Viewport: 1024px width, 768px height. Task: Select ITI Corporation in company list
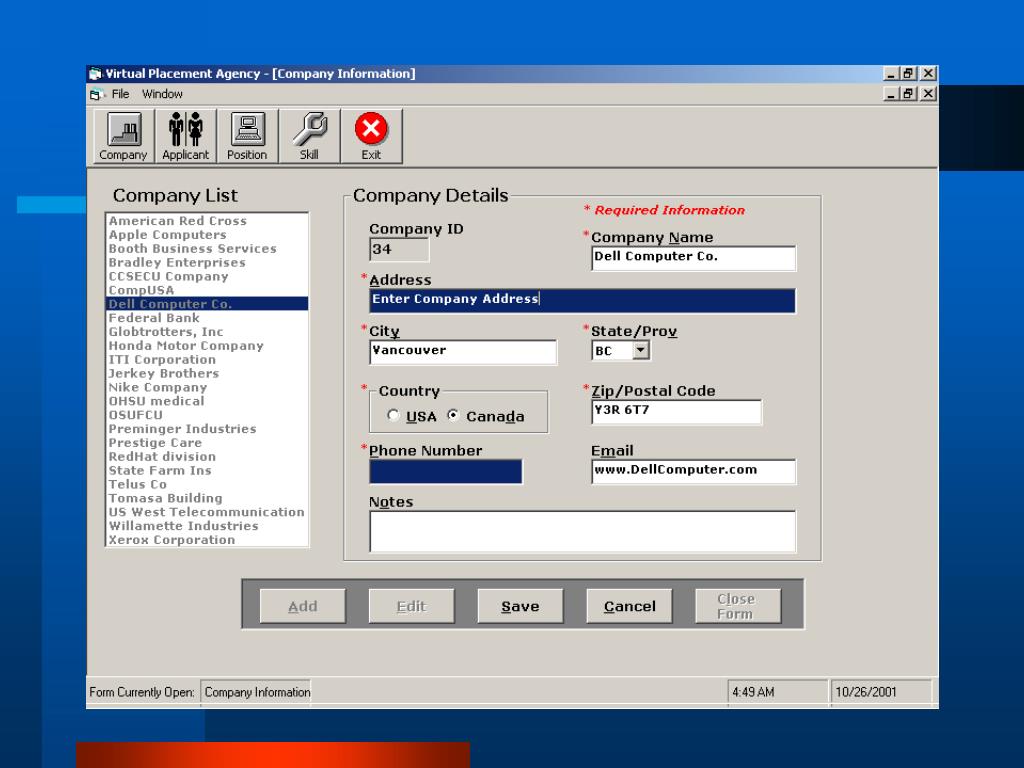point(207,359)
